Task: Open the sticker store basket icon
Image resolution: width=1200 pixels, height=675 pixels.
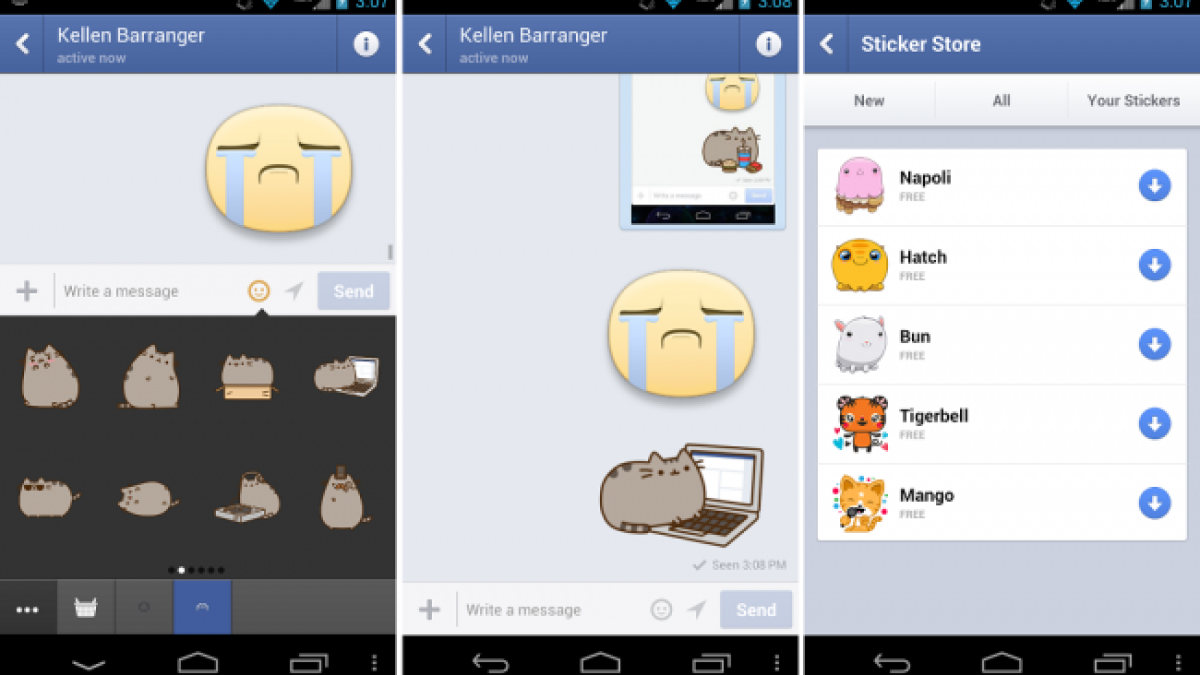Action: click(x=86, y=607)
